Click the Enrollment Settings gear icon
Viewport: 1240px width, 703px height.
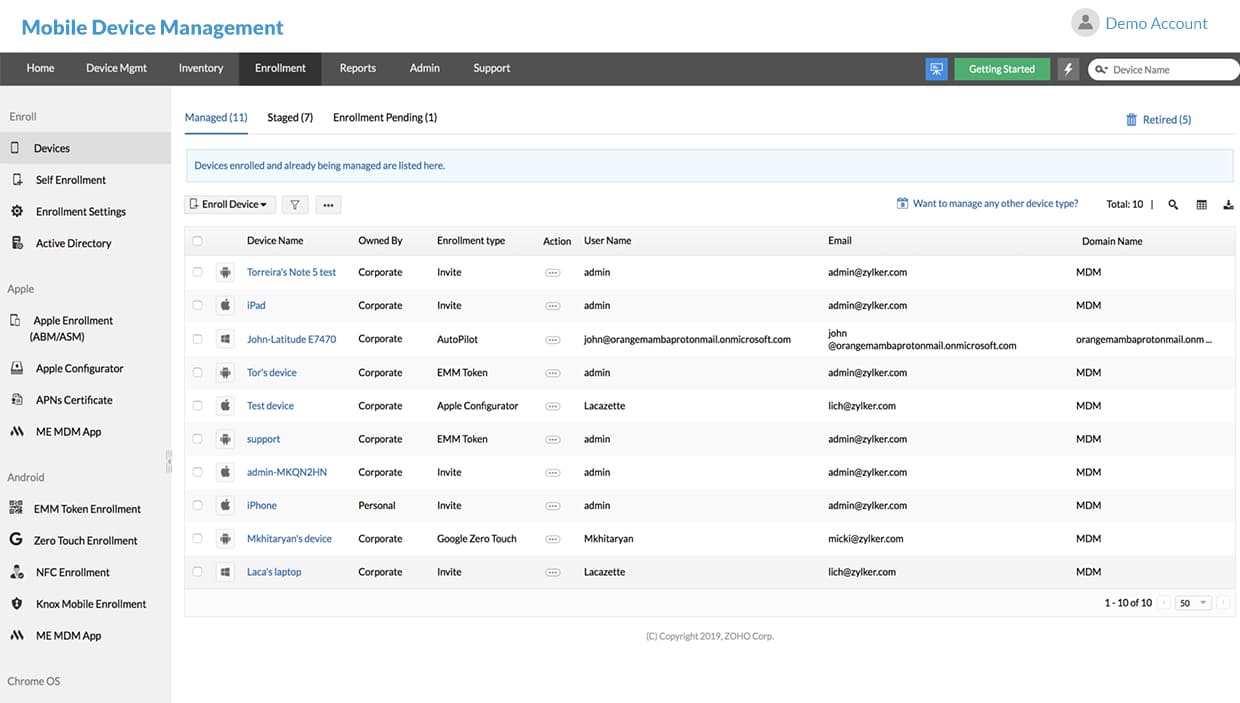[x=16, y=211]
